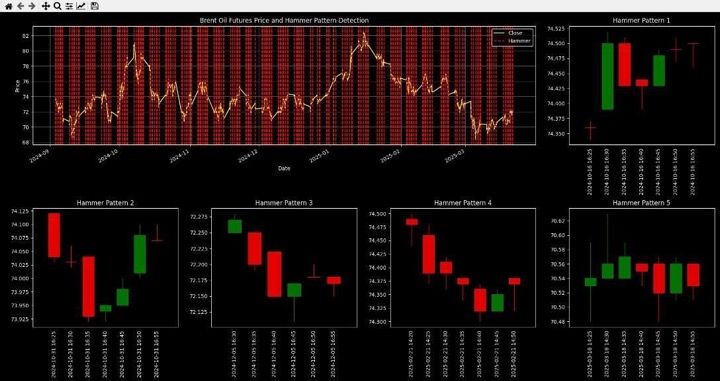Viewport: 720px width, 381px height.
Task: Click the 'Hammer Pattern 1' subplot title
Action: click(x=641, y=21)
